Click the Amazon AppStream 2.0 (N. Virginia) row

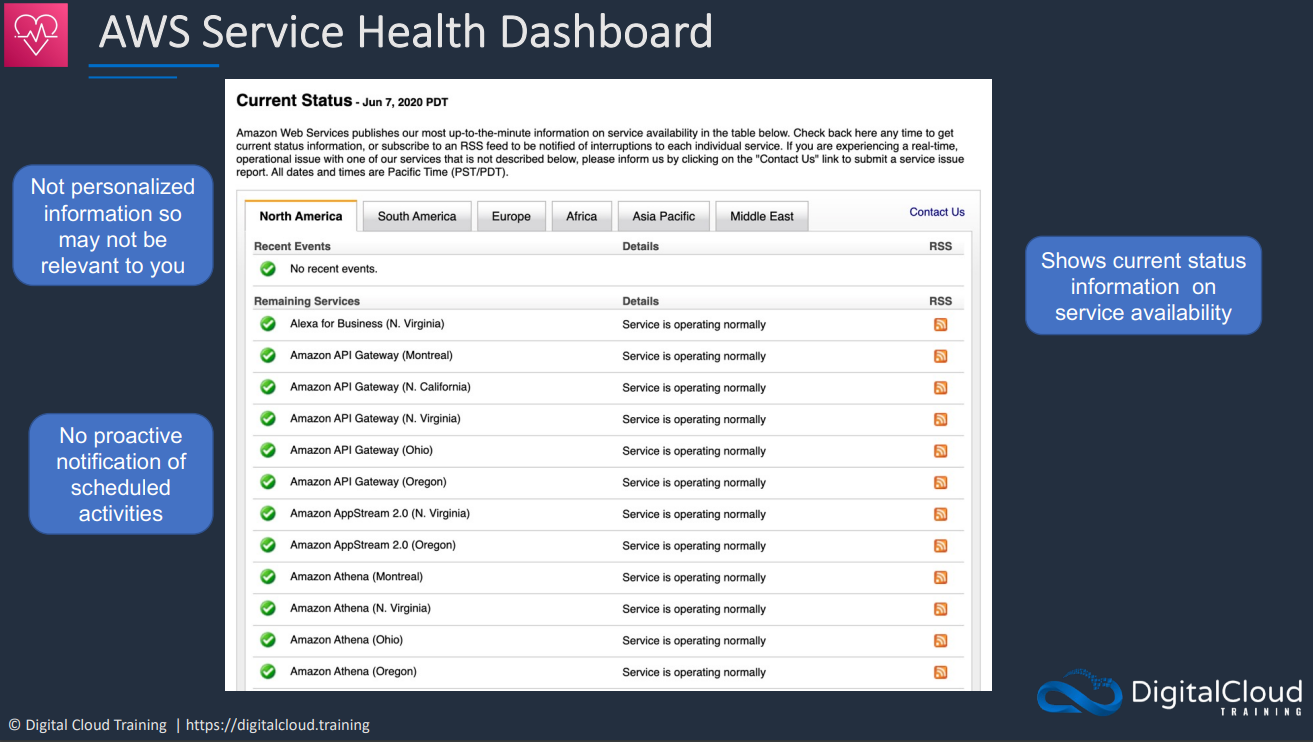[x=608, y=514]
